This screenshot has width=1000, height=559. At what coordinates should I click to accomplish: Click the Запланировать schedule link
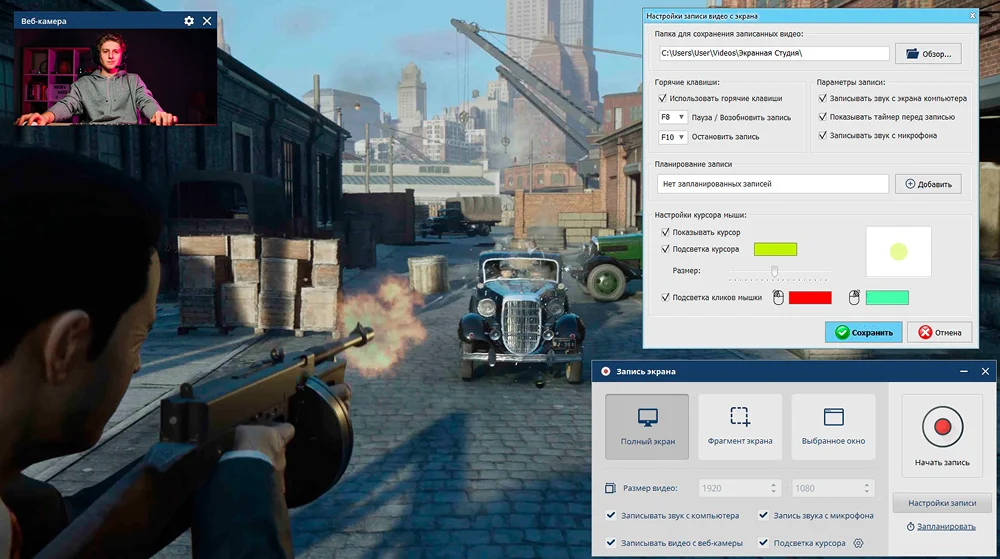coord(945,526)
